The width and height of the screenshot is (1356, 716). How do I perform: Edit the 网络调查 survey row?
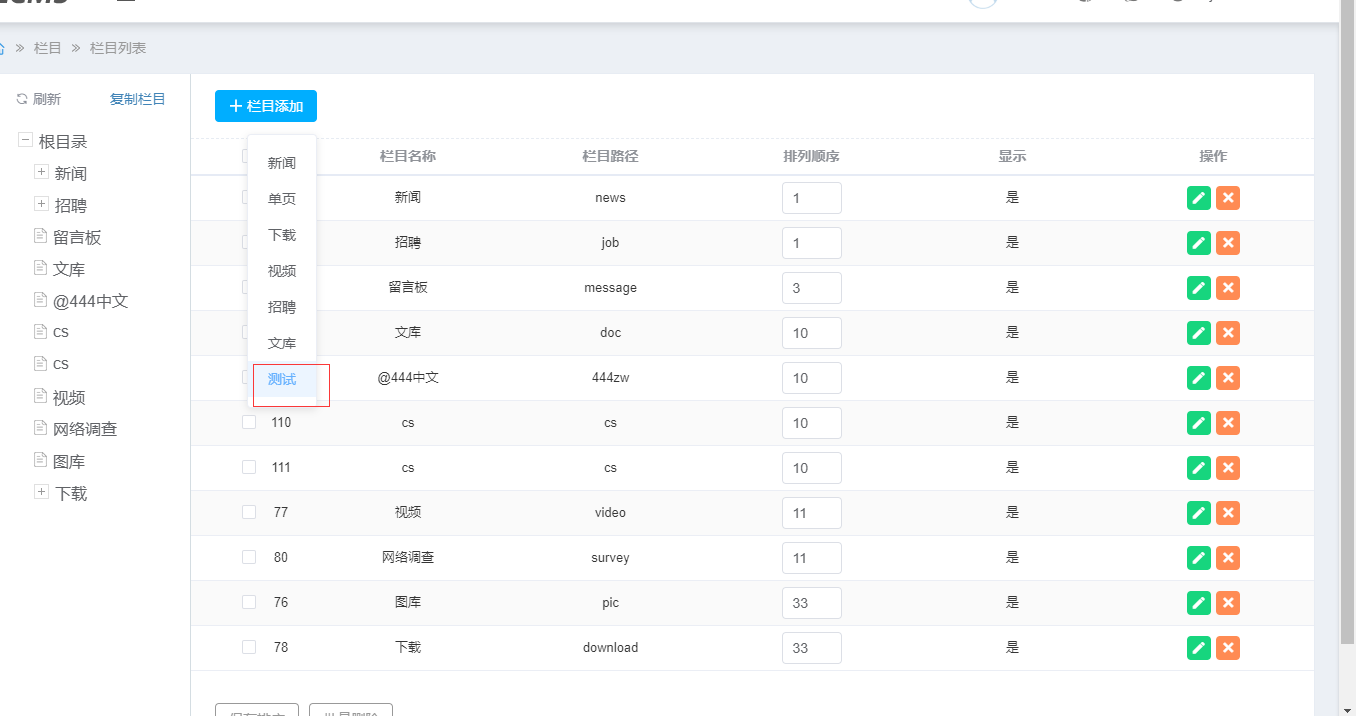(x=1199, y=558)
